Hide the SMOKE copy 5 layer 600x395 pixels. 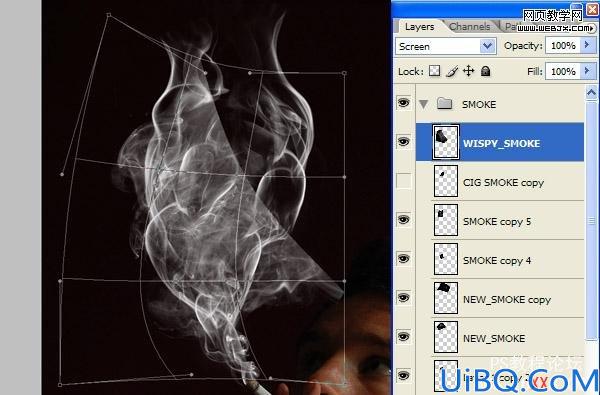[404, 220]
